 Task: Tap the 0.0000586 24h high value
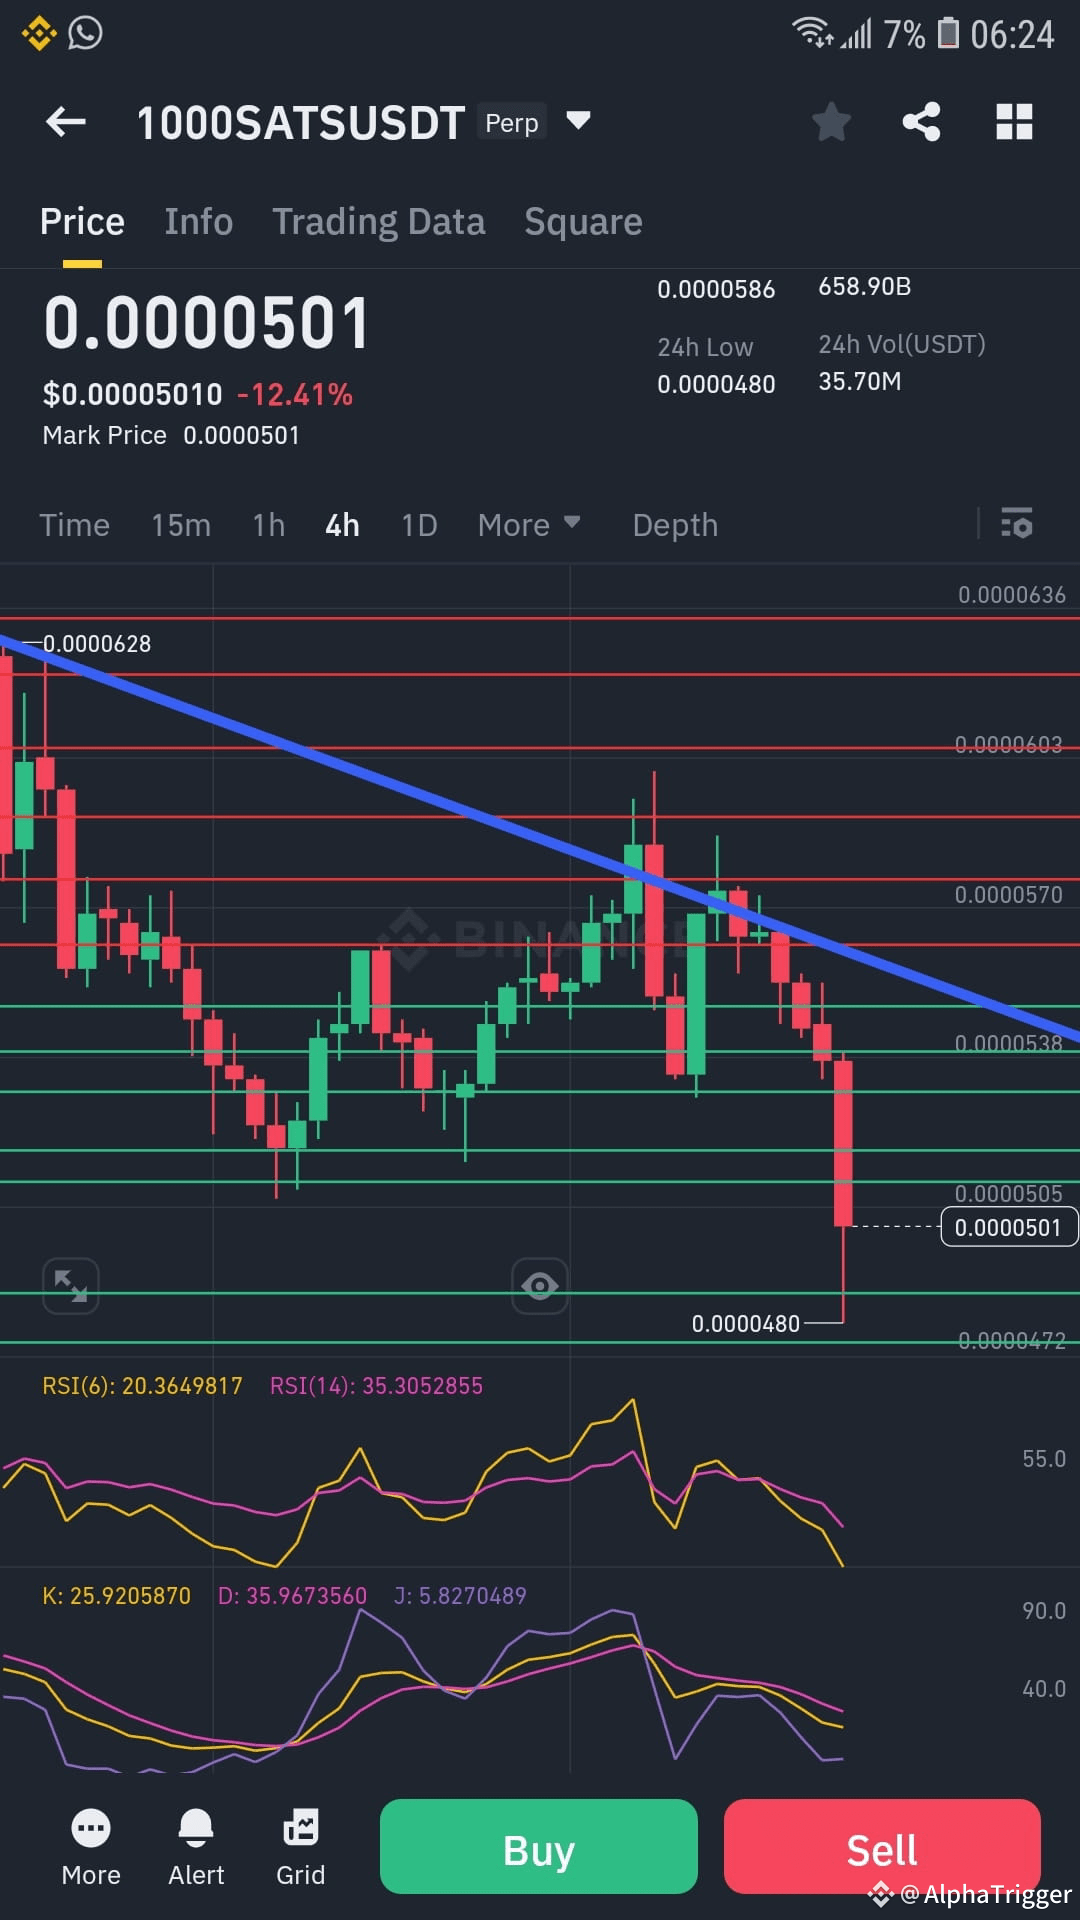point(716,290)
